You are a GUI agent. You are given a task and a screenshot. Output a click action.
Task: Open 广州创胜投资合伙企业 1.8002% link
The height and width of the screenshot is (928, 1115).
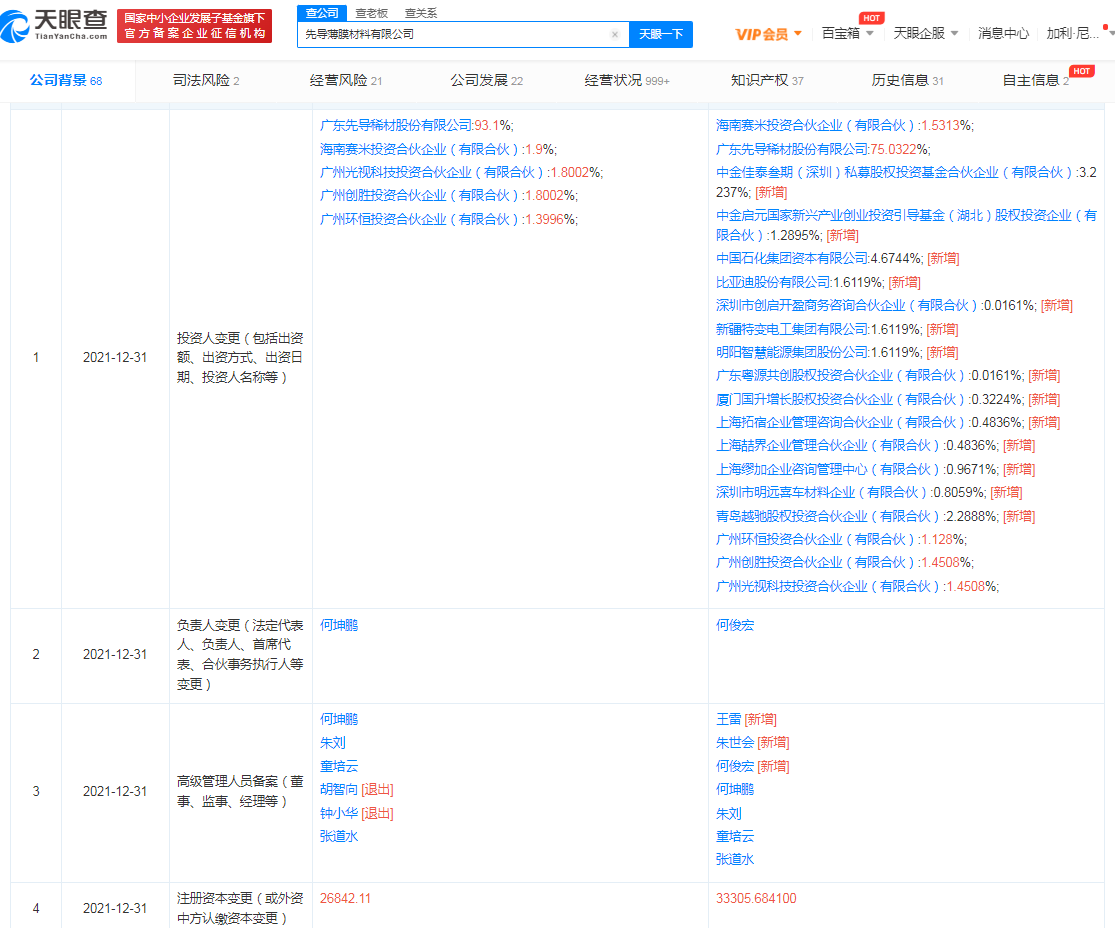click(421, 196)
